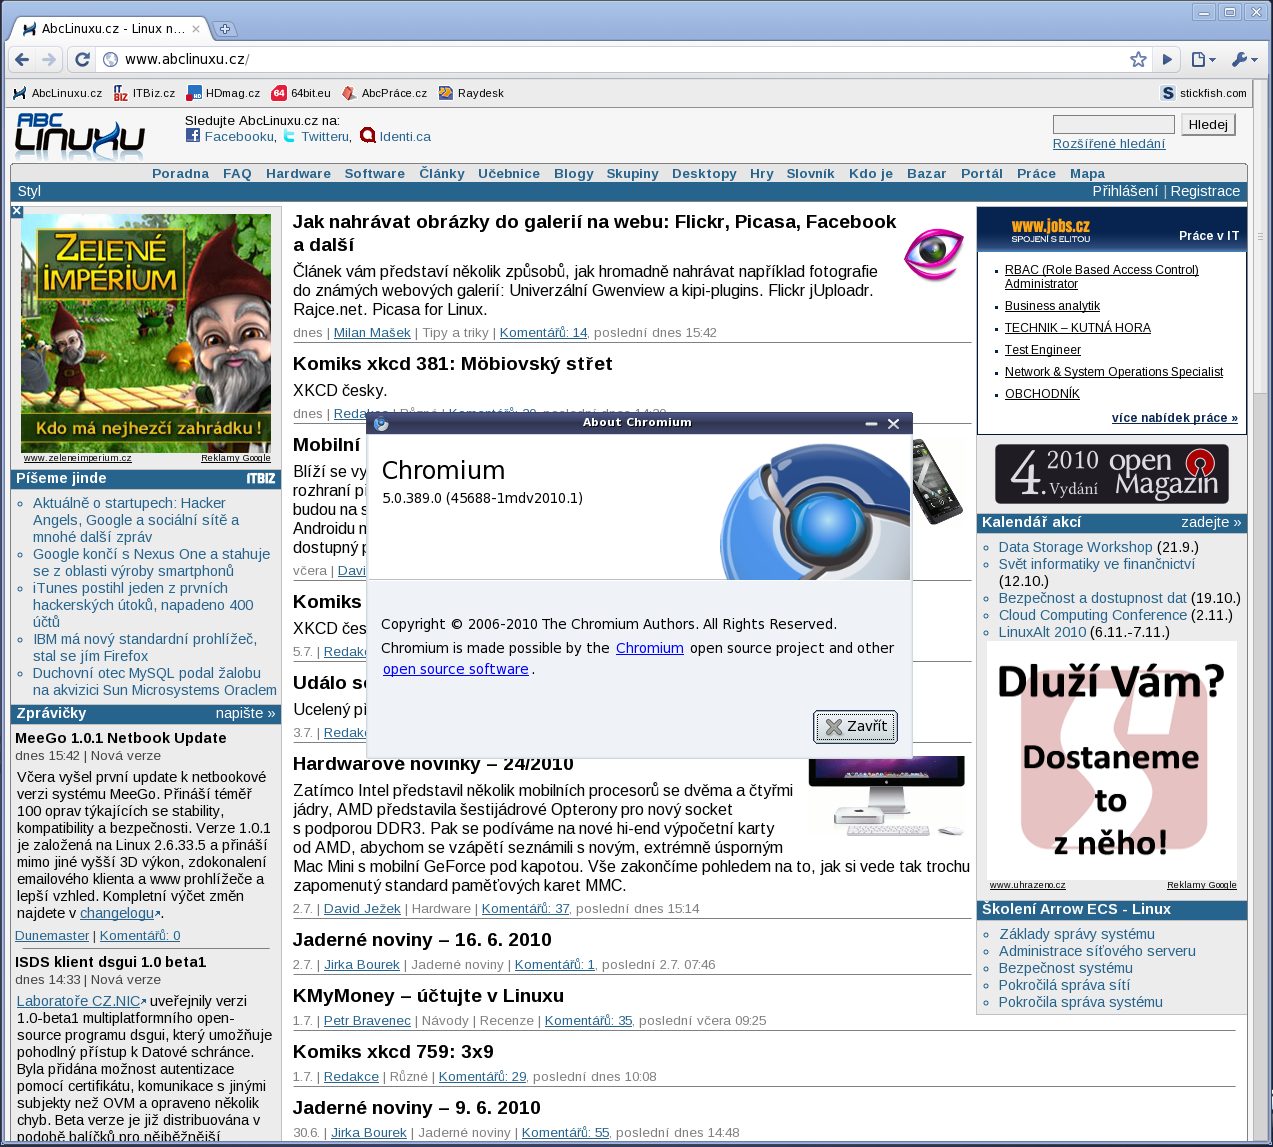Click the browser back arrow button
This screenshot has height=1147, width=1273.
22,59
